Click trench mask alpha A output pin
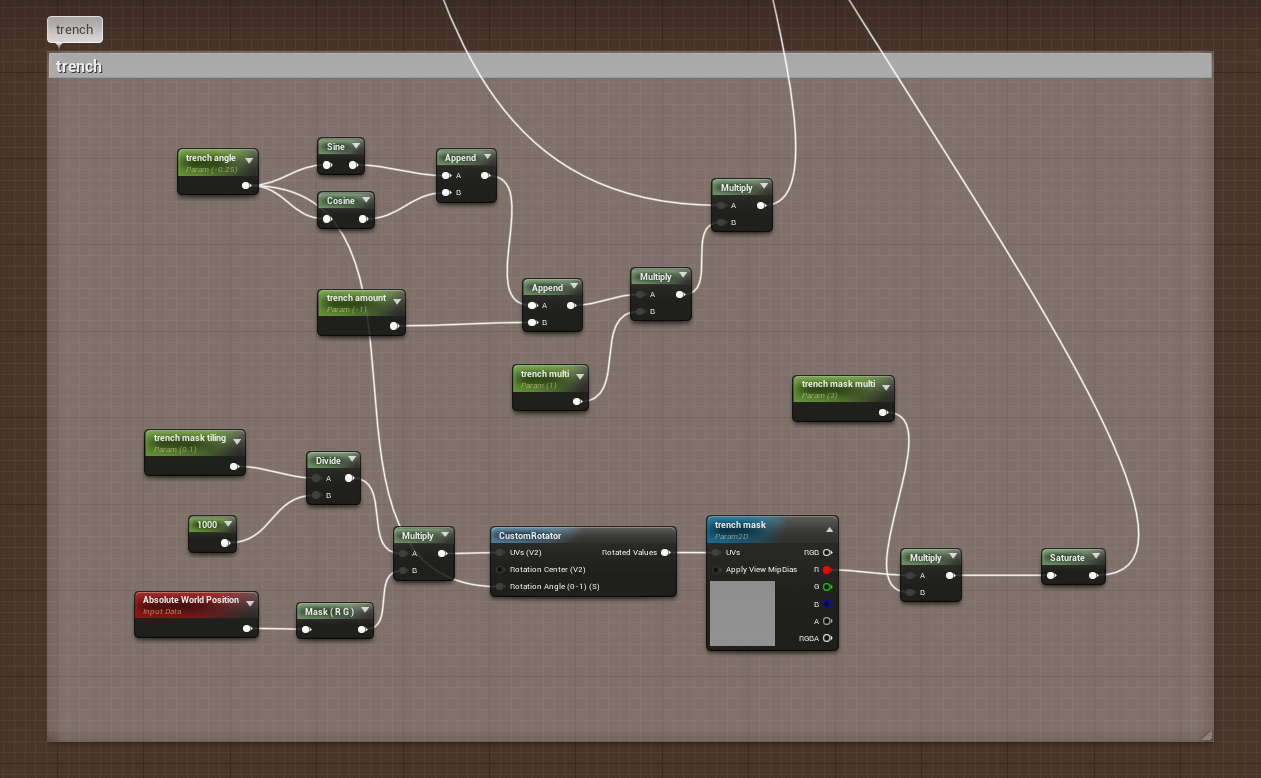Screen dimensions: 1261x778 [x=827, y=621]
